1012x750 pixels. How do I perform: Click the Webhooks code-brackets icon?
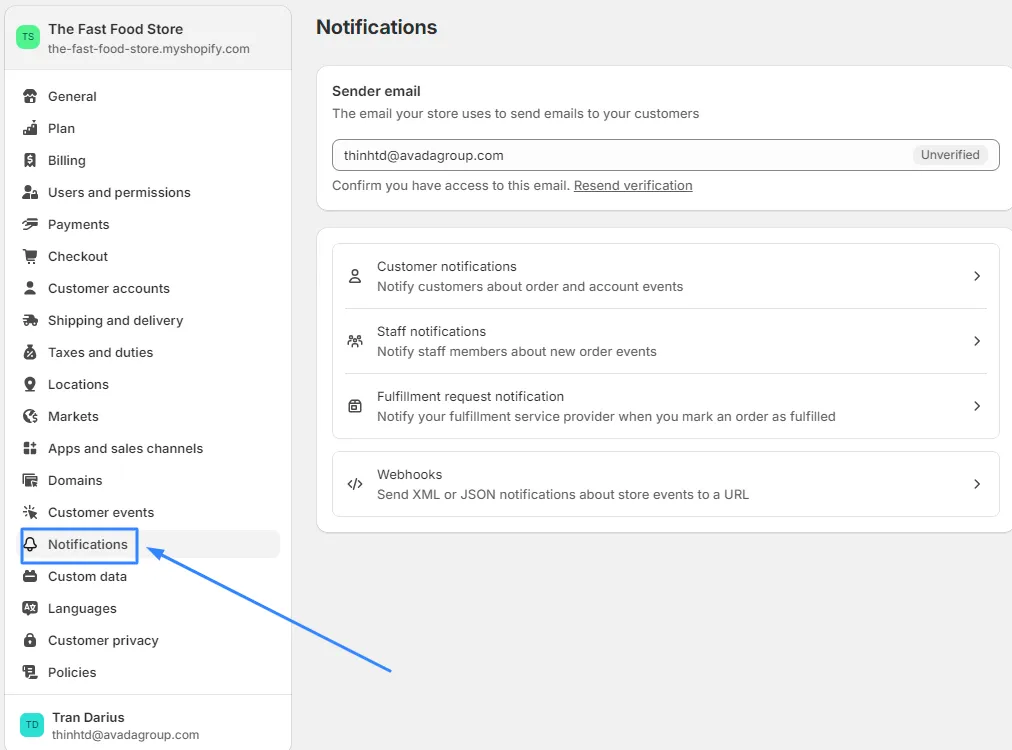pos(355,484)
